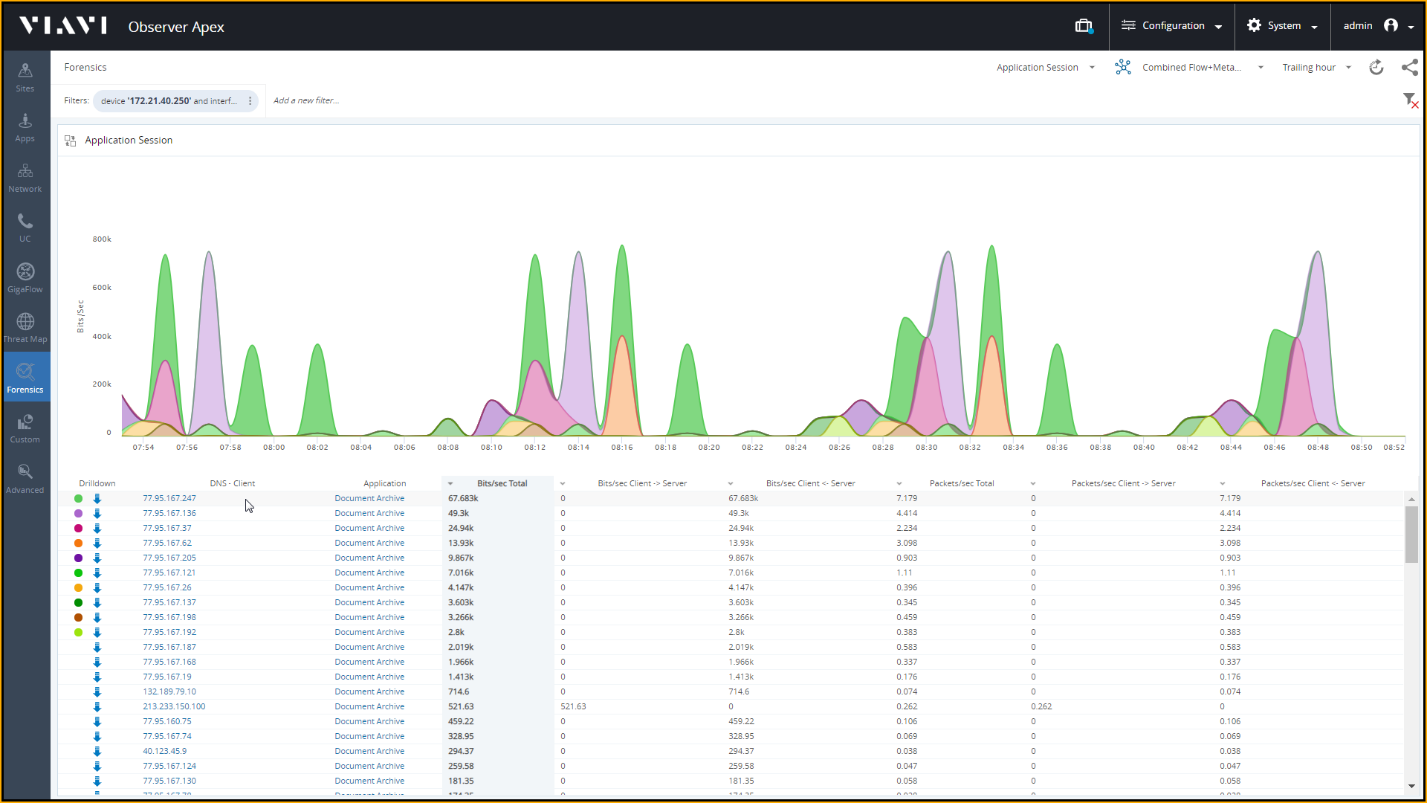Clear filters using the funnel icon
The height and width of the screenshot is (803, 1427).
point(1409,100)
